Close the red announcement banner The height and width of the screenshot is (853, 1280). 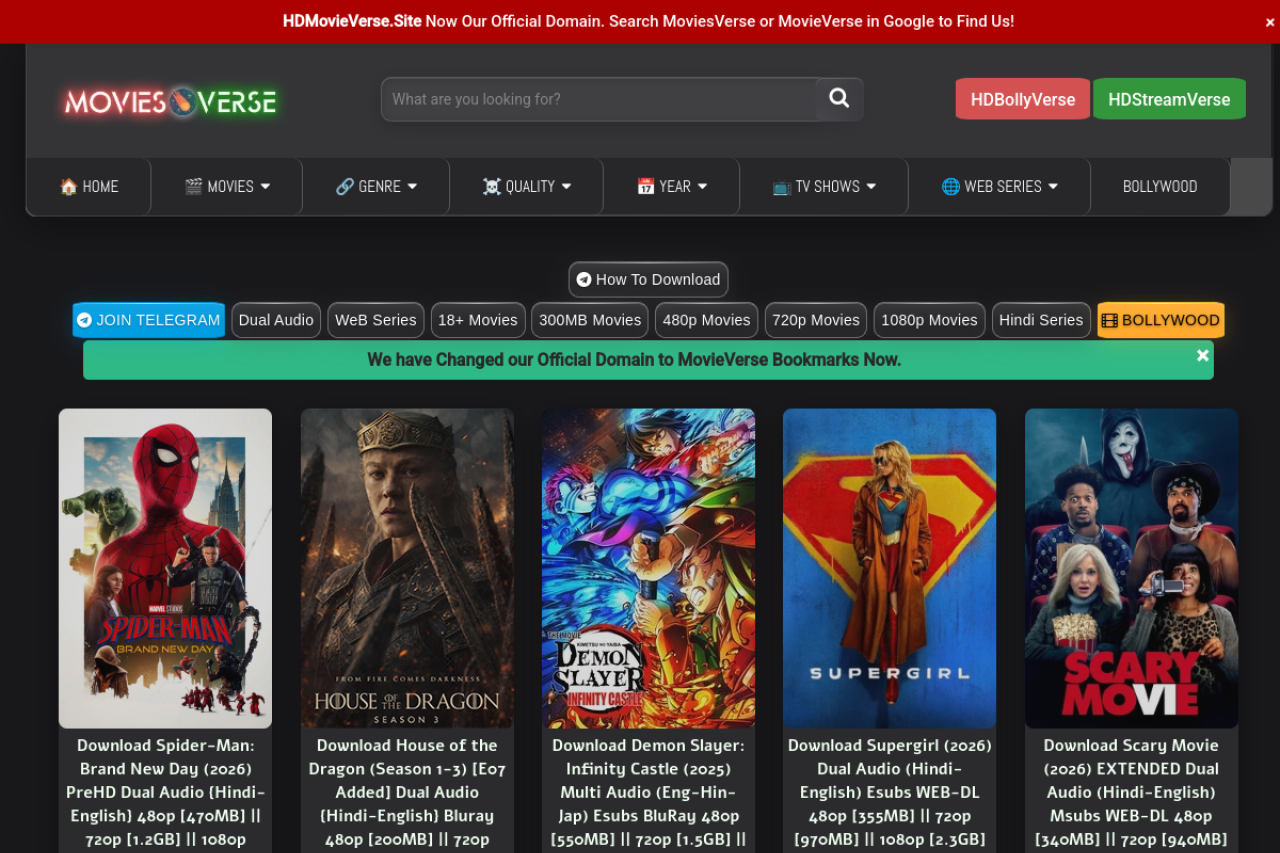tap(1270, 22)
